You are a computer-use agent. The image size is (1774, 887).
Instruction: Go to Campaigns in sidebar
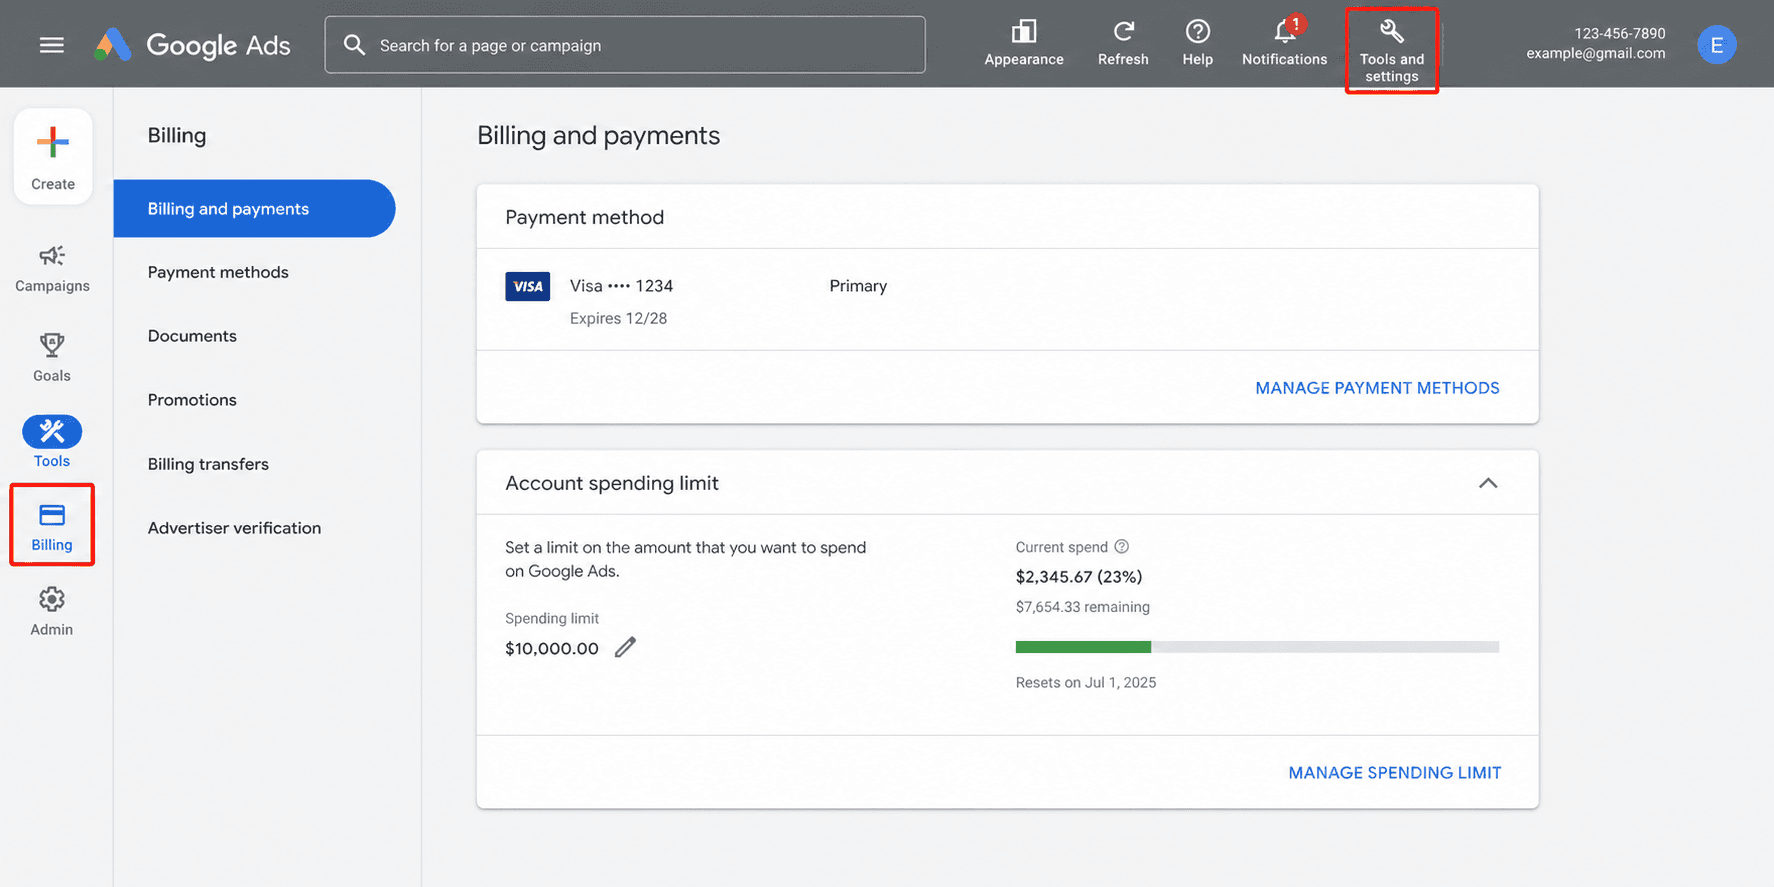point(52,269)
